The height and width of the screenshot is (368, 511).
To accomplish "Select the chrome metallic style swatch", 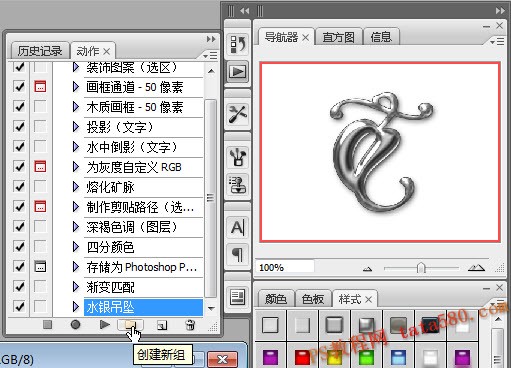I will click(x=366, y=325).
